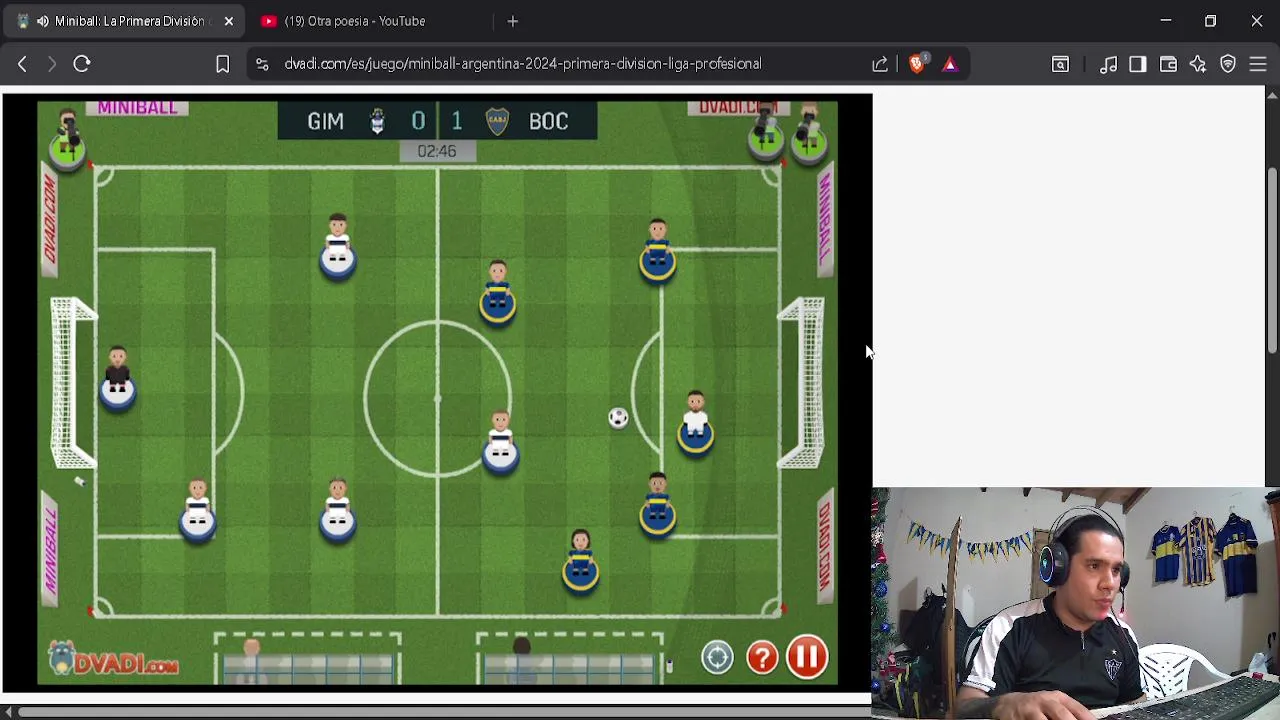Image resolution: width=1280 pixels, height=720 pixels.
Task: Share this page via share icon
Action: (880, 64)
